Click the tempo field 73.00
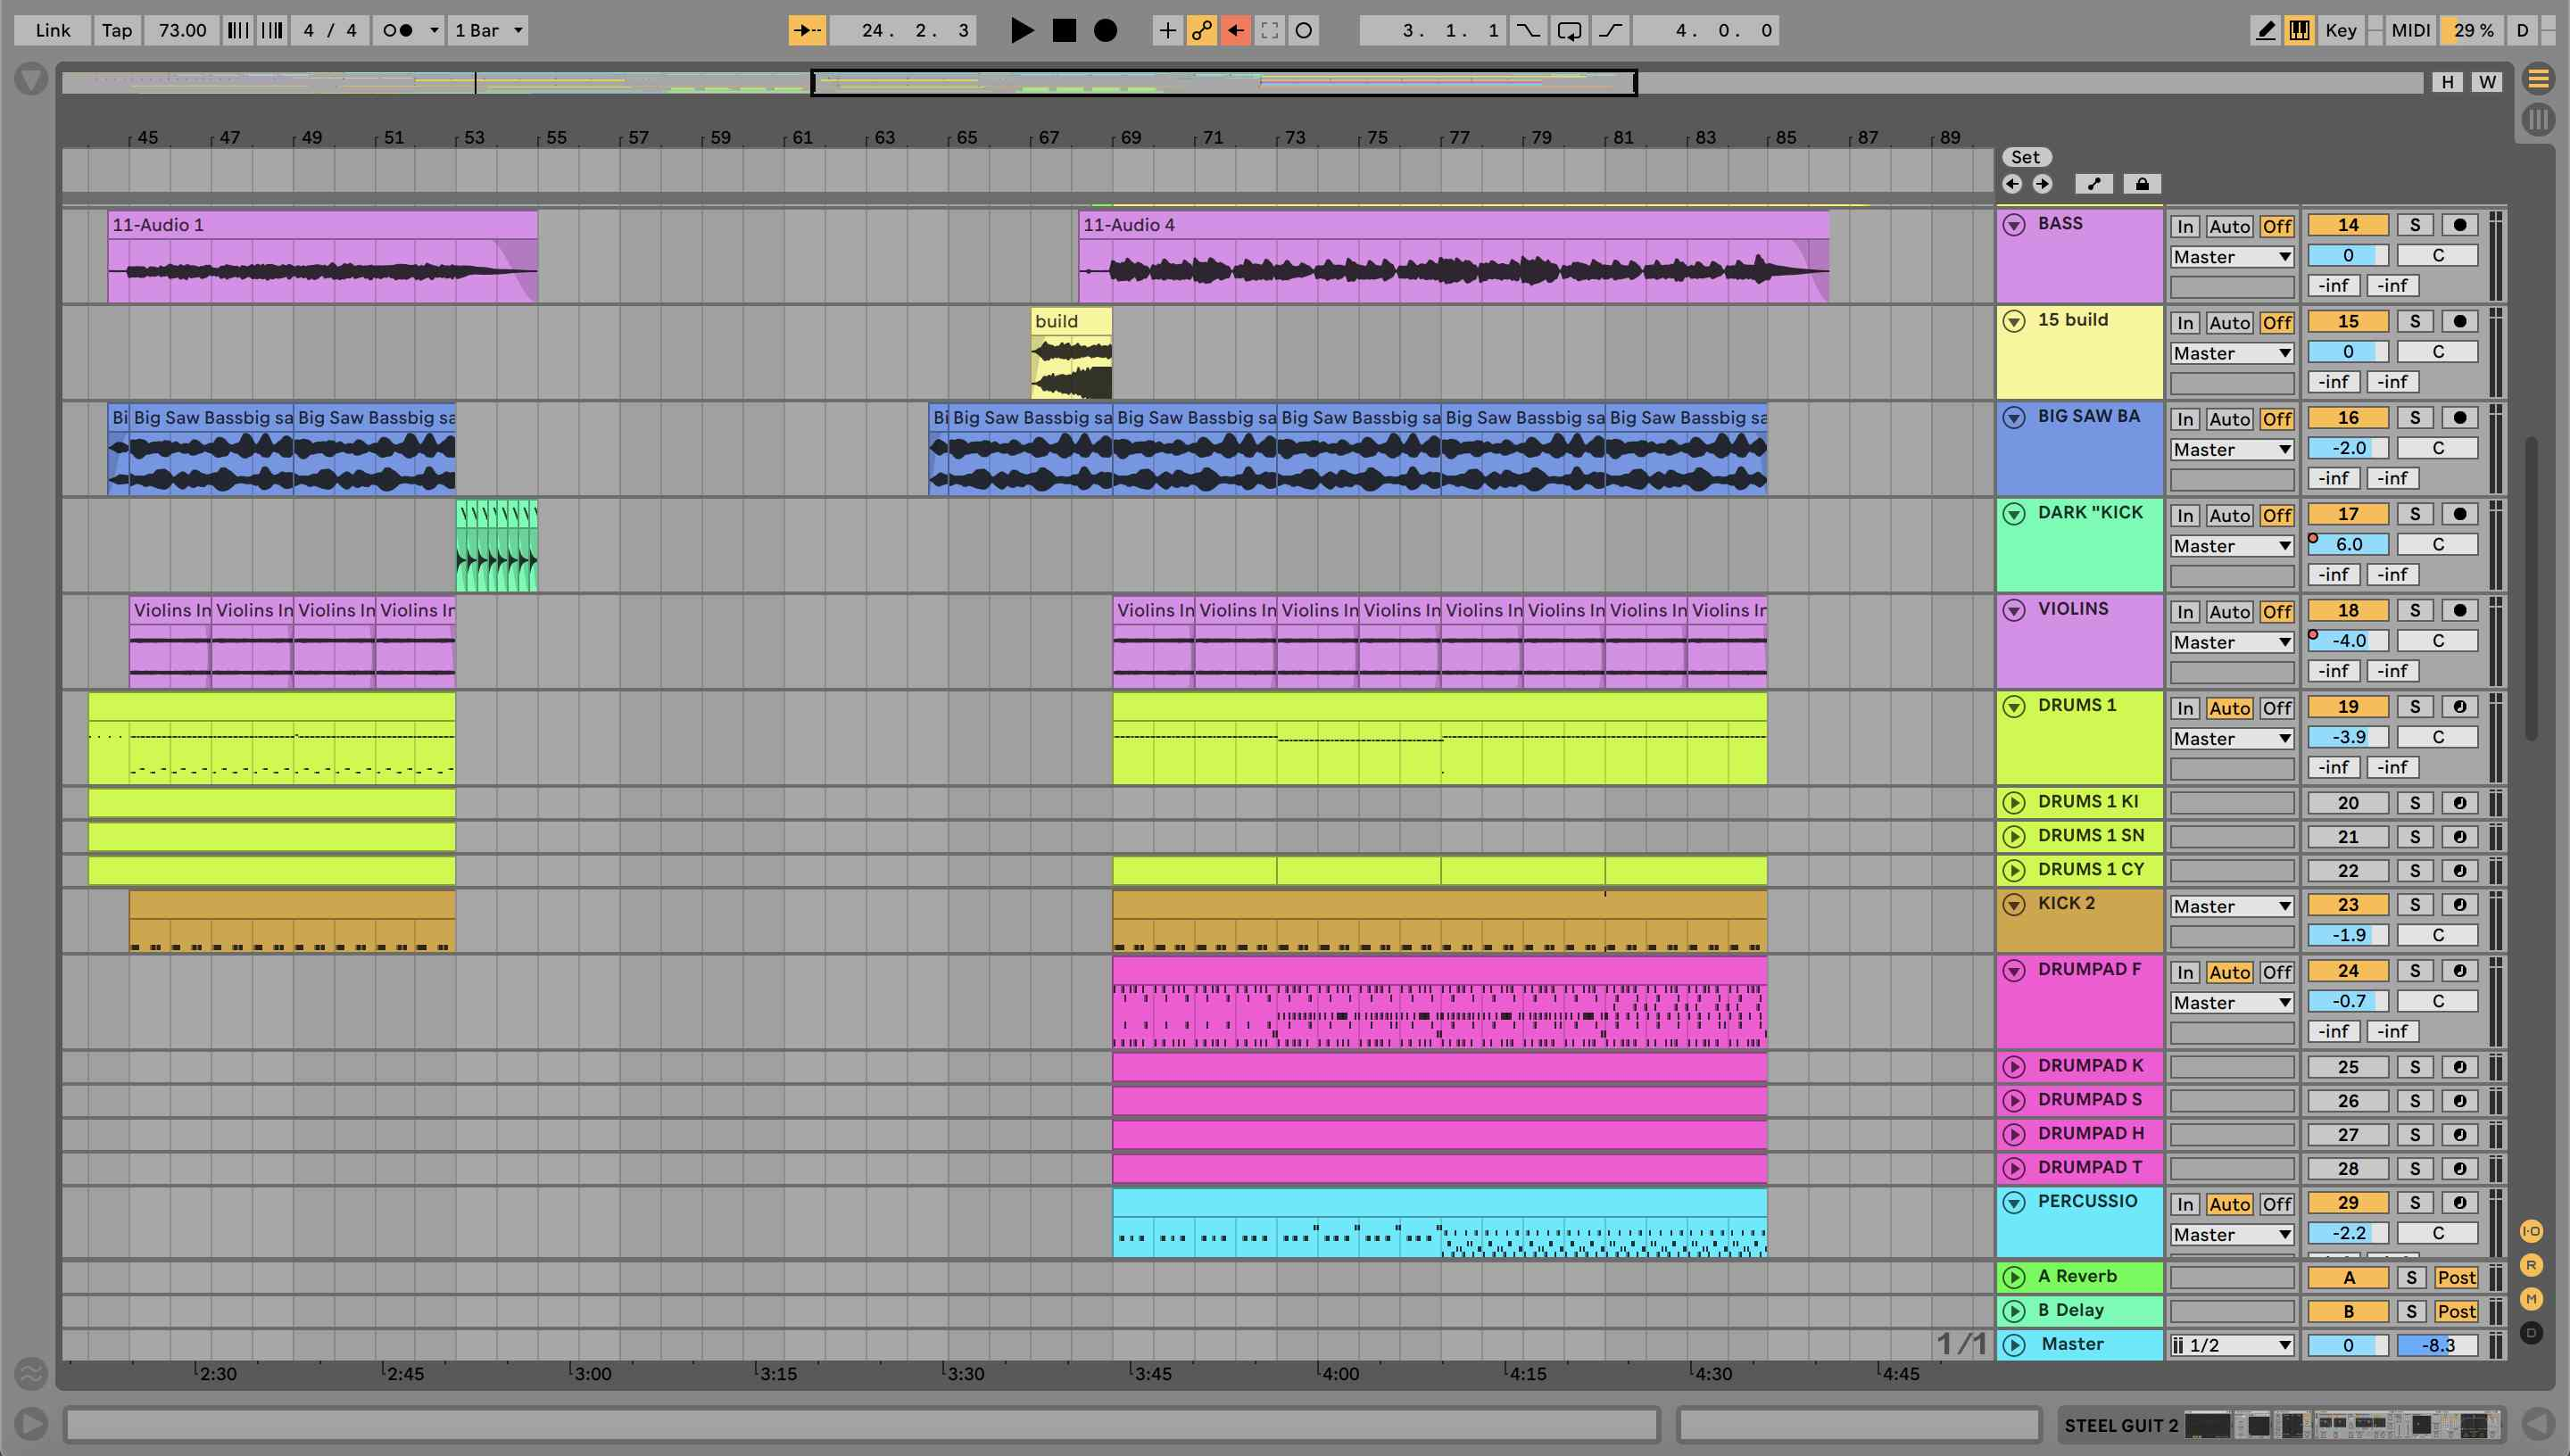This screenshot has height=1456, width=2570. click(x=182, y=30)
